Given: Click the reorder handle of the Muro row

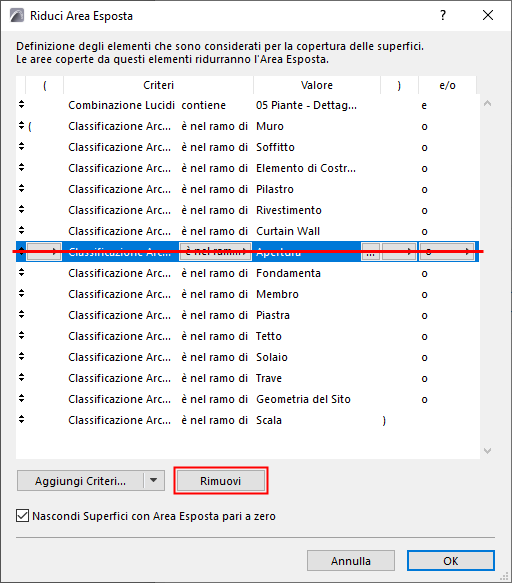Looking at the screenshot, I should pyautogui.click(x=22, y=126).
